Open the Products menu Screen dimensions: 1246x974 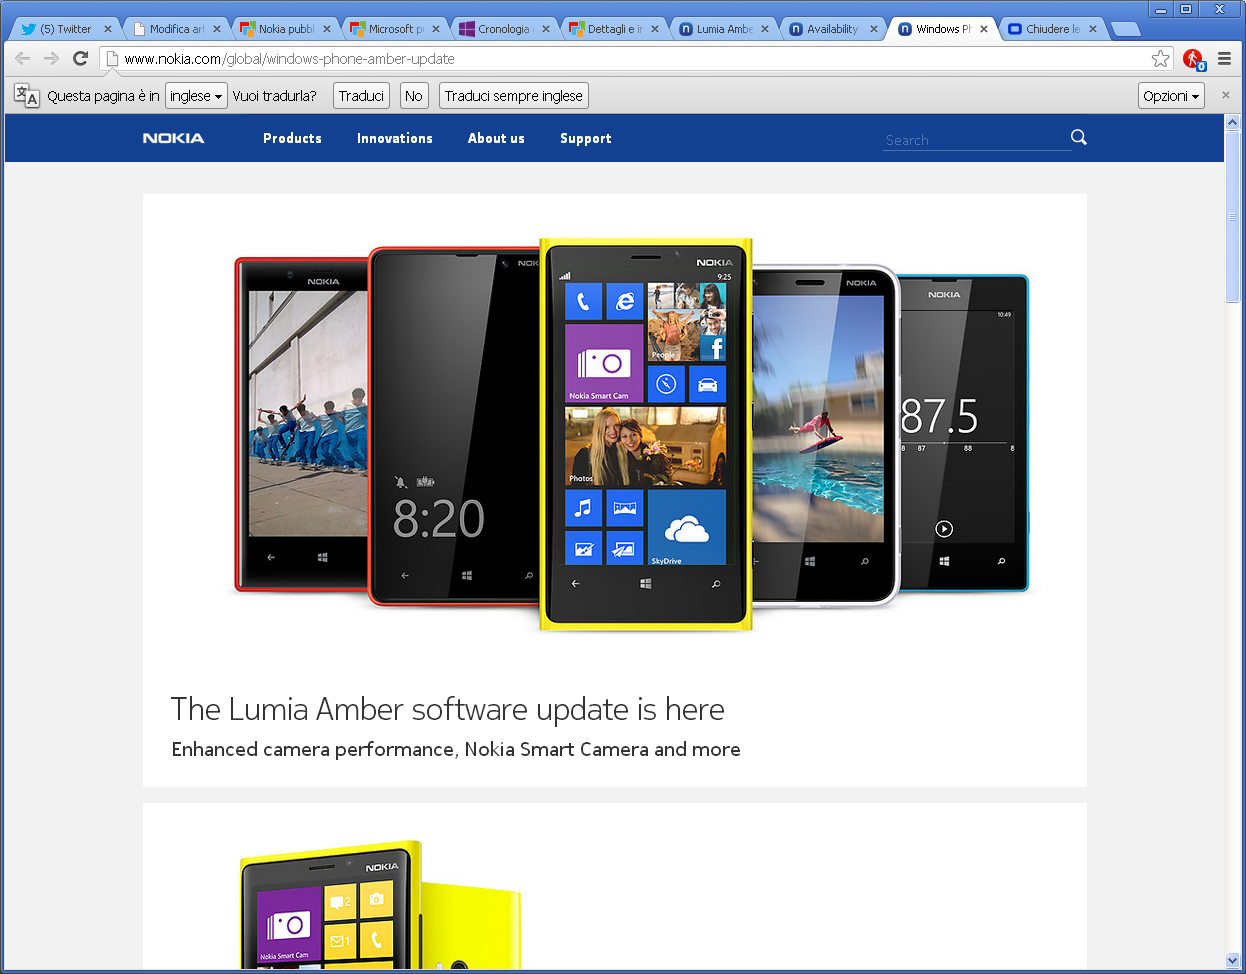pyautogui.click(x=292, y=138)
